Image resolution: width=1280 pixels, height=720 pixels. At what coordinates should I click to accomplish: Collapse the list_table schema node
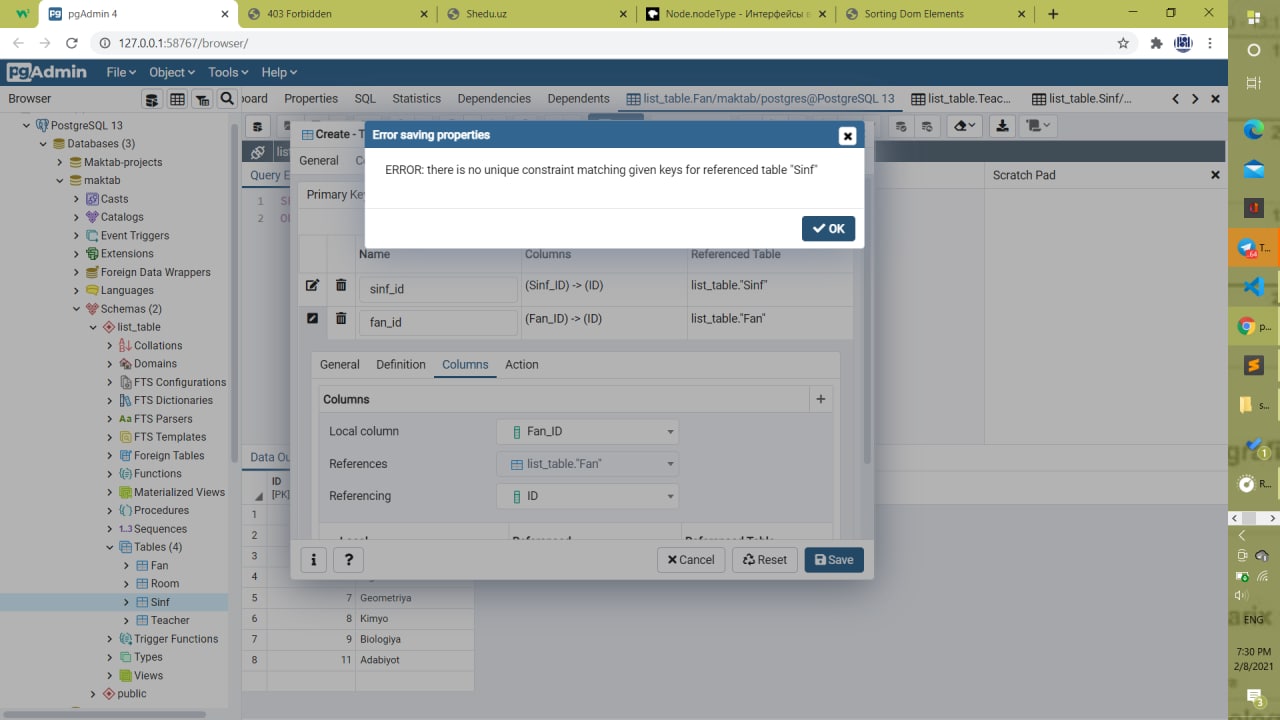[94, 327]
